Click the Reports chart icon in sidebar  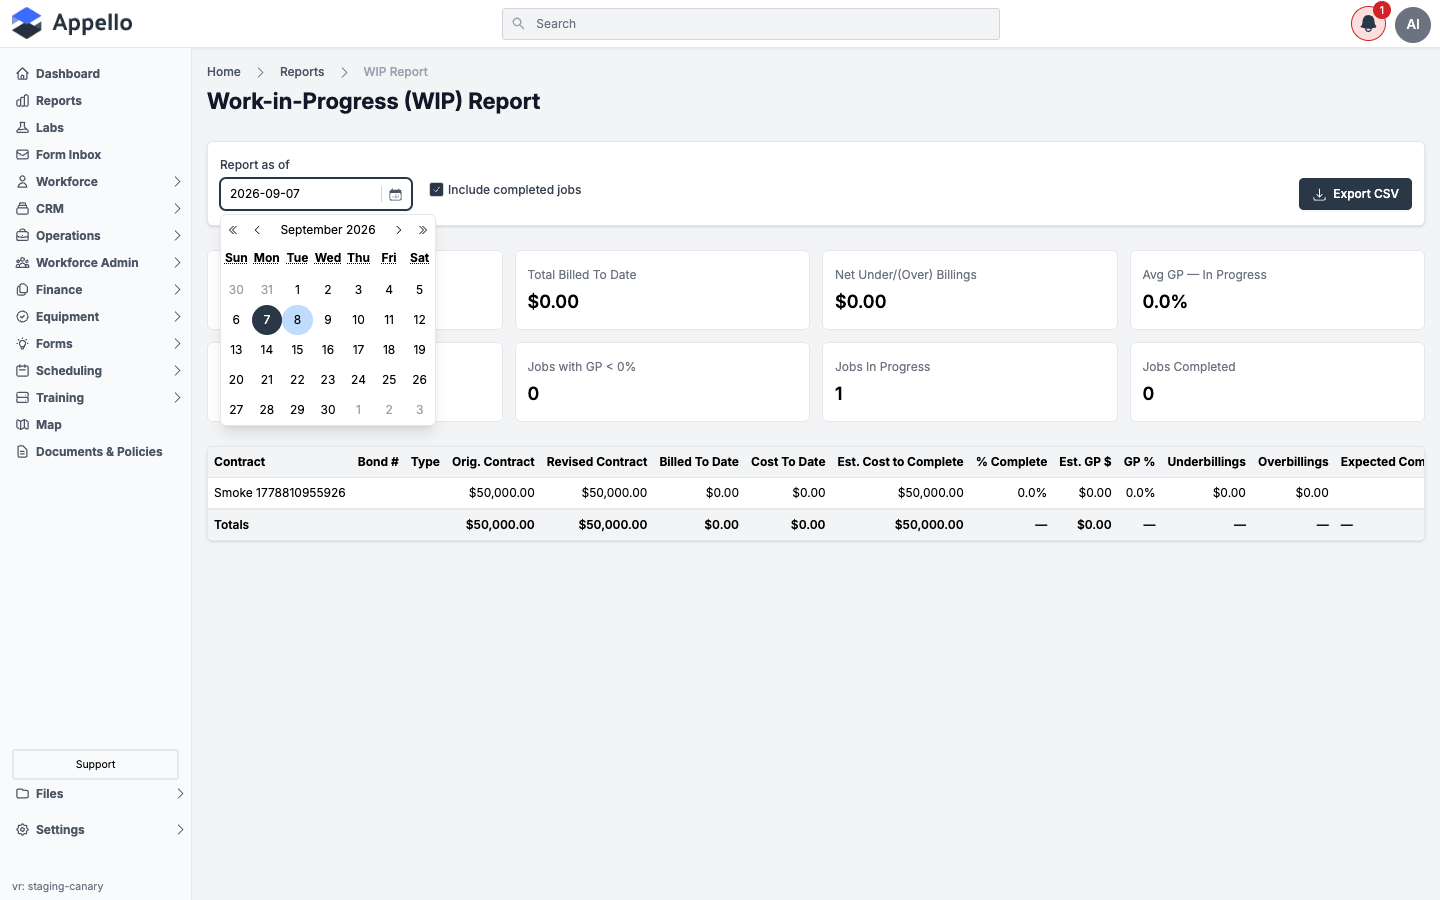23,101
